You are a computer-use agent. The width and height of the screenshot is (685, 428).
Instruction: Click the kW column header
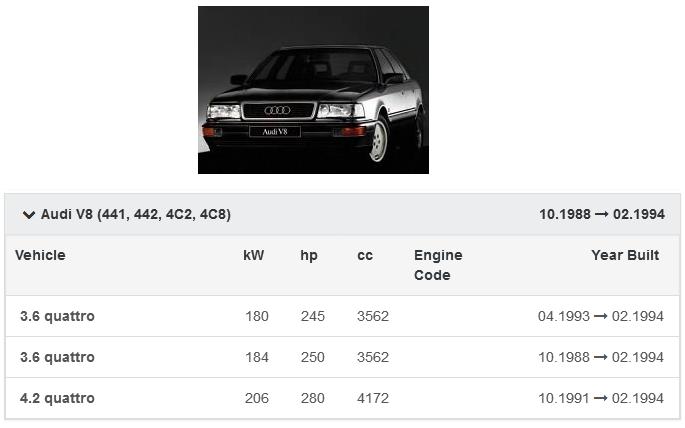click(x=254, y=256)
